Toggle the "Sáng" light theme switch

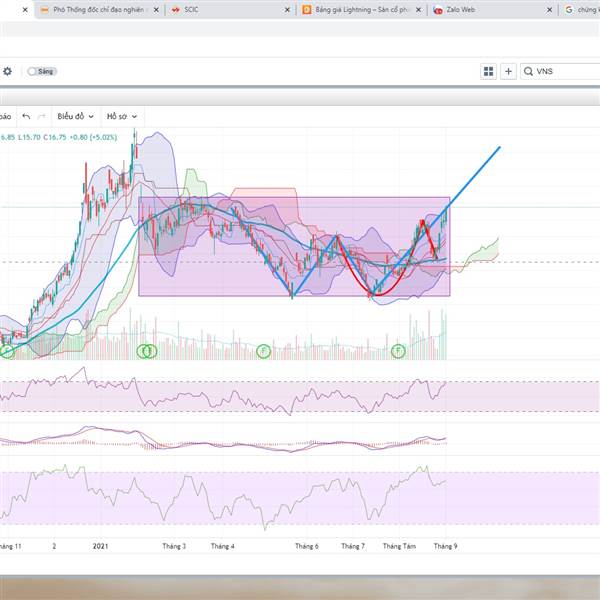click(x=42, y=72)
